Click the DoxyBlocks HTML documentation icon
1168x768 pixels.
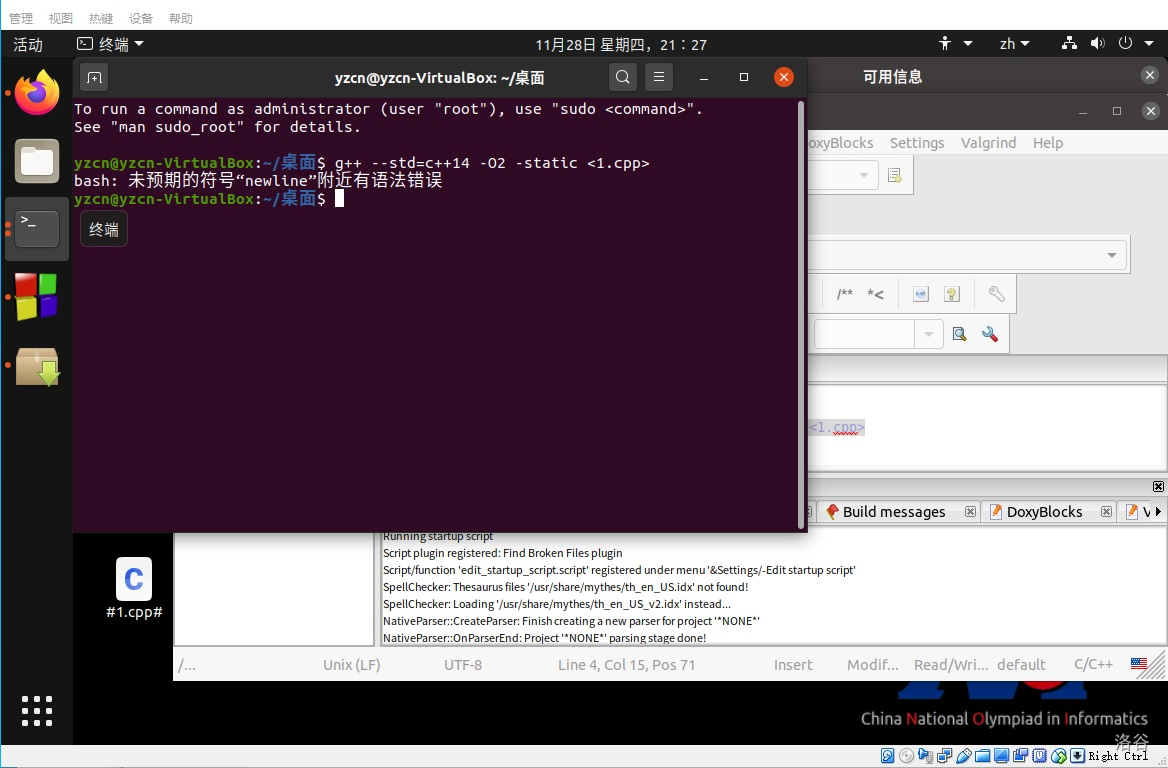coord(921,294)
